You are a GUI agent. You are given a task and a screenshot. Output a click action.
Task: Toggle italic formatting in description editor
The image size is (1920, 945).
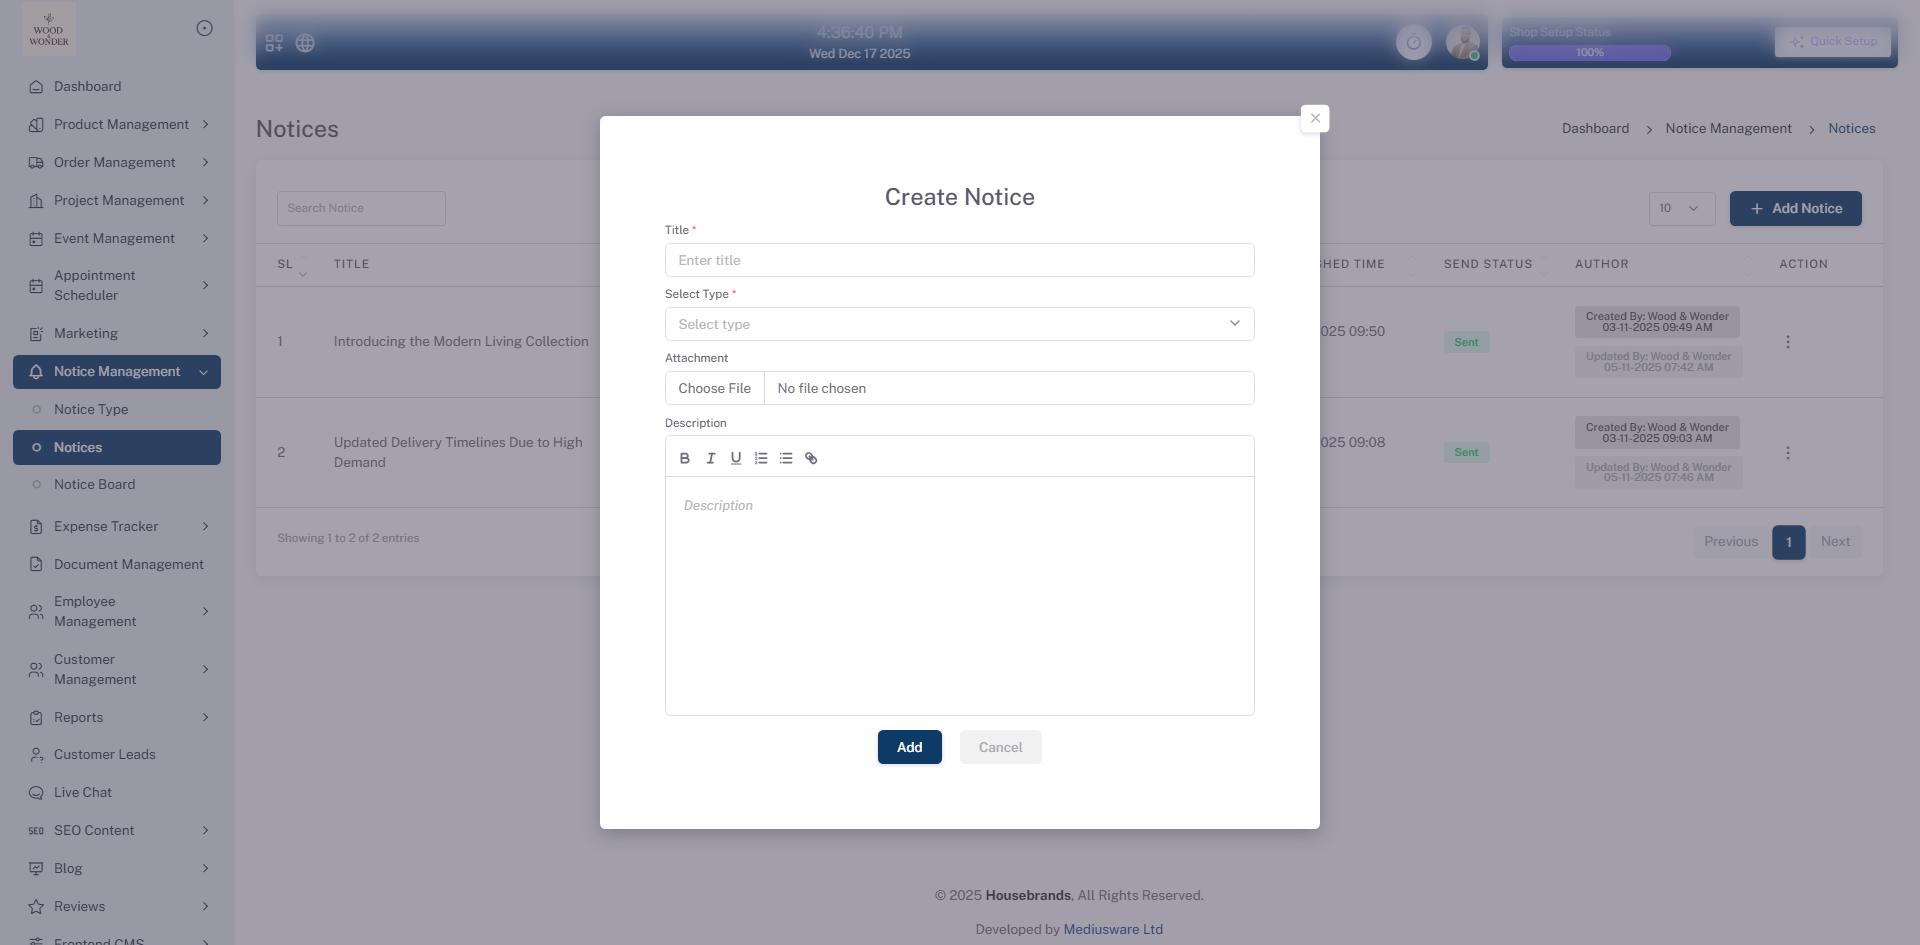coord(711,458)
